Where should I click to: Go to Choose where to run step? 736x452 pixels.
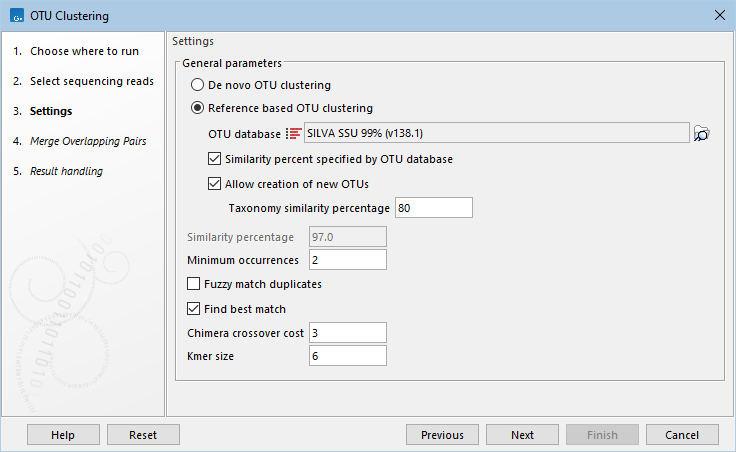84,51
